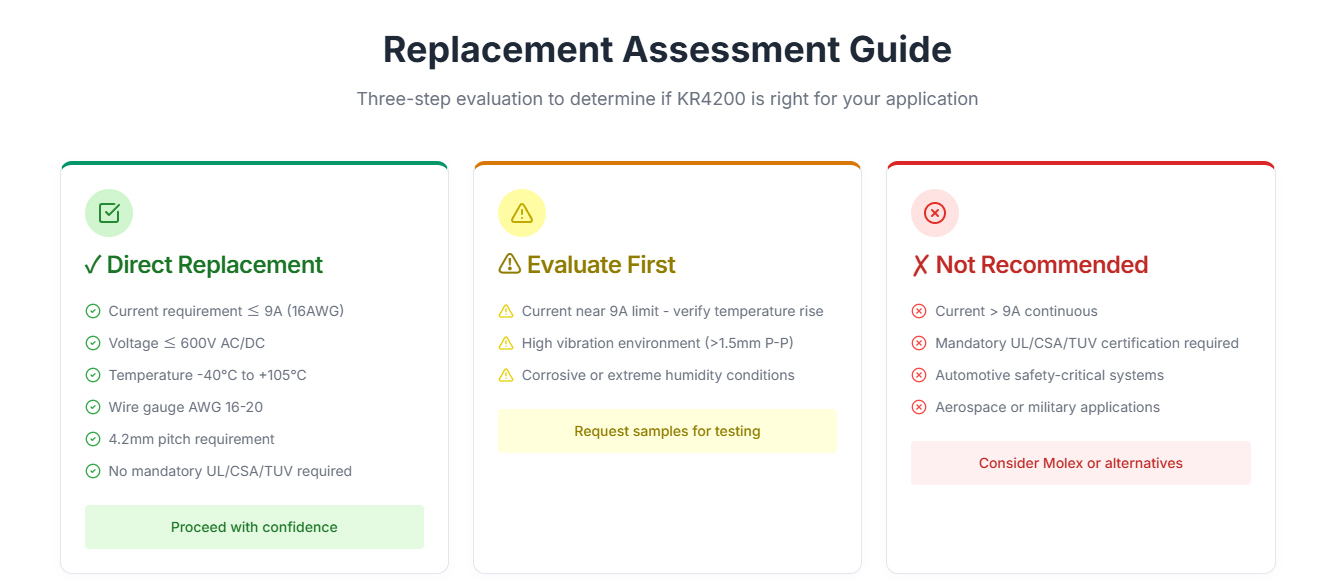Click warning icon beside Corrosive or extreme humidity
Screen dimensions: 1330x584
click(506, 375)
